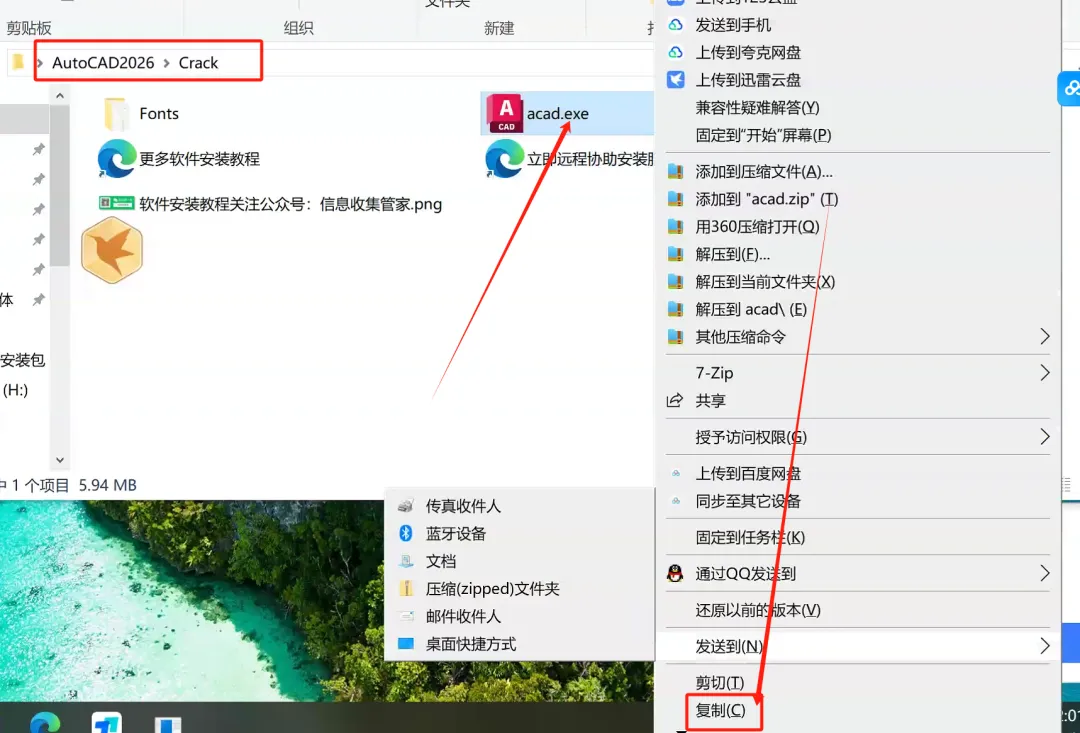This screenshot has height=733, width=1080.
Task: Click the Crack breadcrumb segment
Action: click(x=198, y=63)
